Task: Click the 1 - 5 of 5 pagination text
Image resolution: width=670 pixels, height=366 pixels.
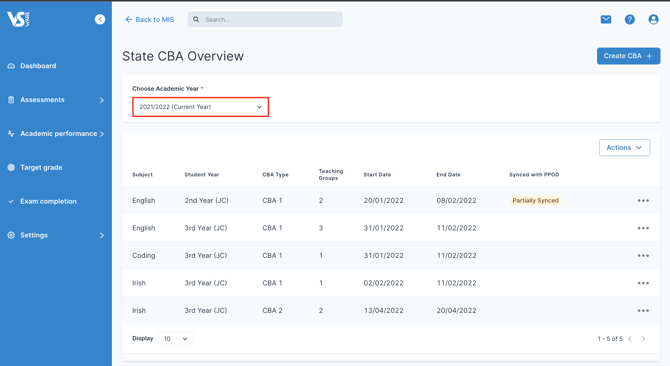Action: (x=610, y=339)
